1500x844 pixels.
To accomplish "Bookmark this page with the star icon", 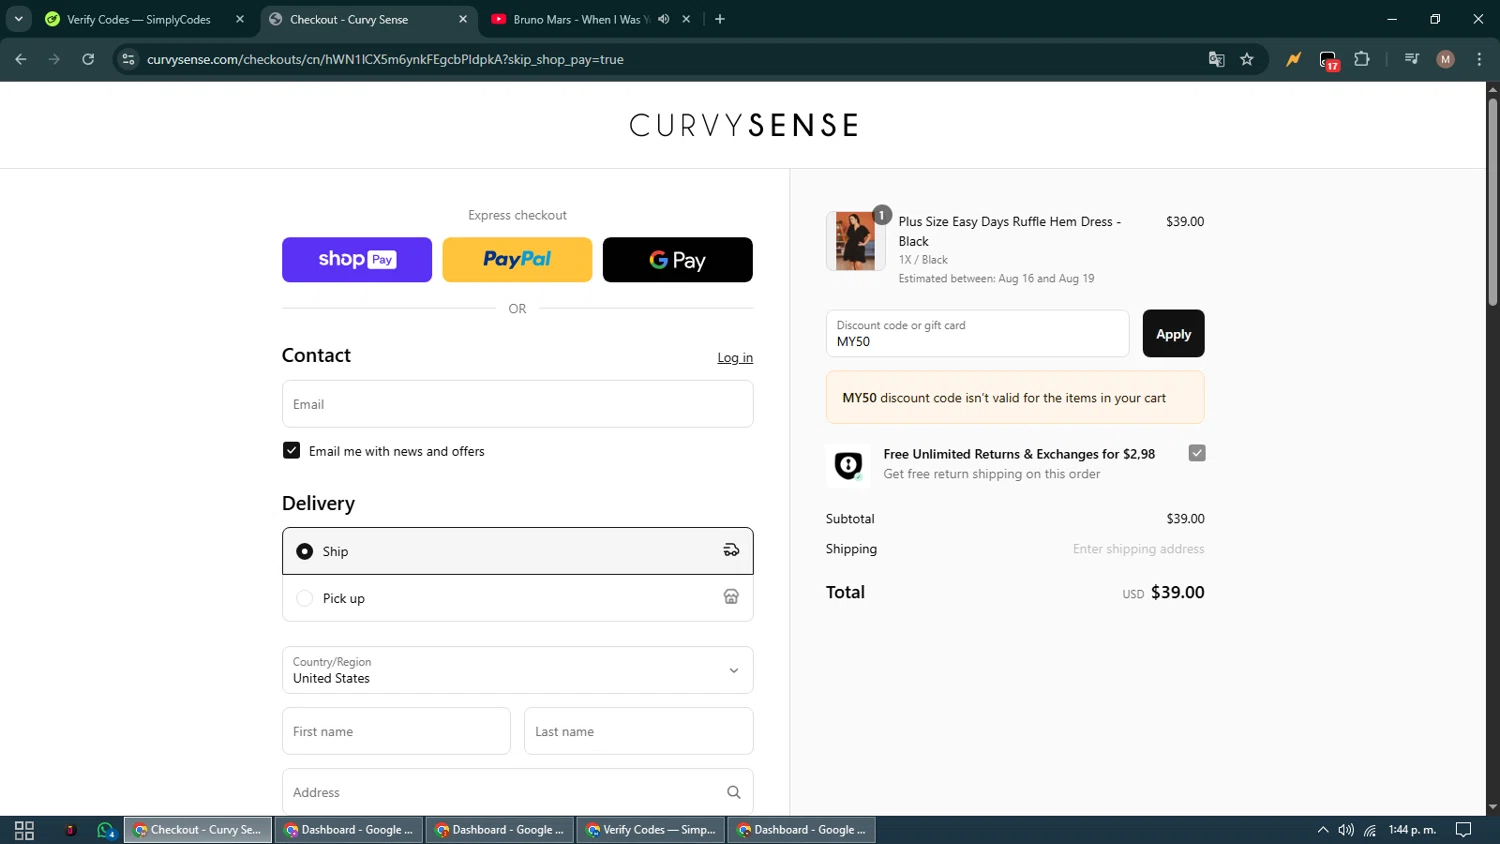I will point(1247,59).
